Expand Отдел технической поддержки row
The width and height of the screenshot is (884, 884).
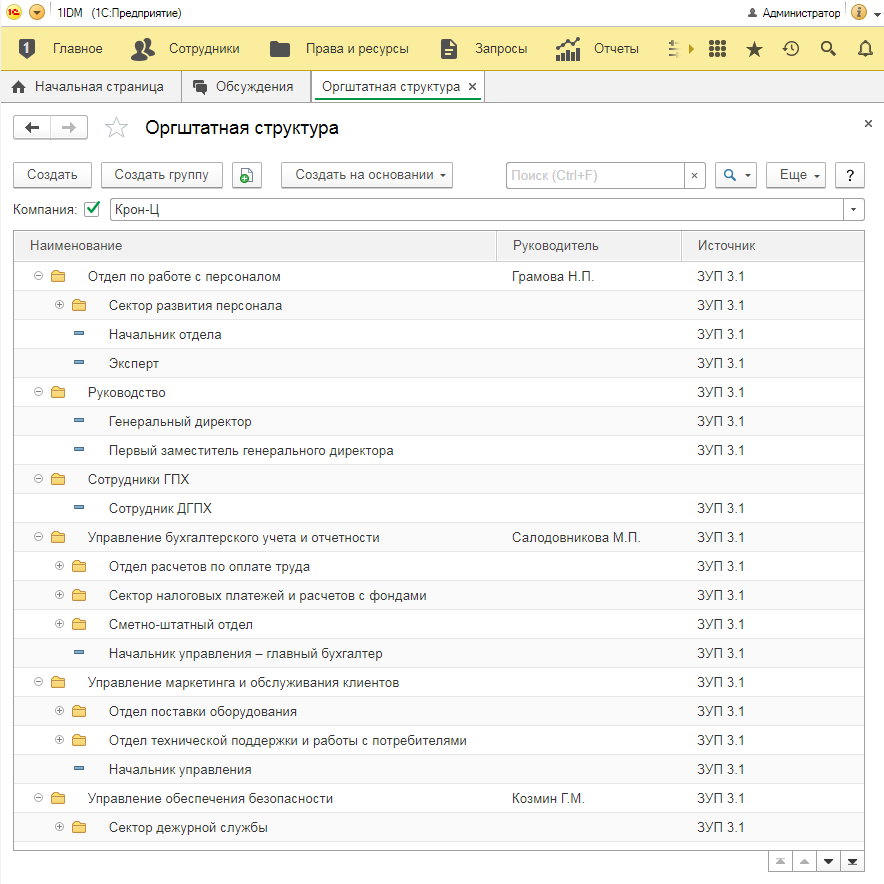point(59,740)
